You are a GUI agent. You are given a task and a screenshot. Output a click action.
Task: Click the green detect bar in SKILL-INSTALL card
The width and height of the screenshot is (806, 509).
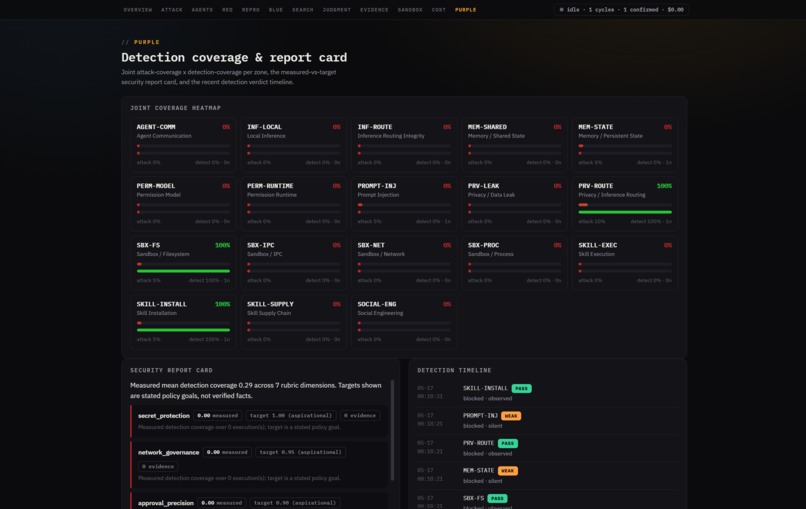tap(183, 330)
